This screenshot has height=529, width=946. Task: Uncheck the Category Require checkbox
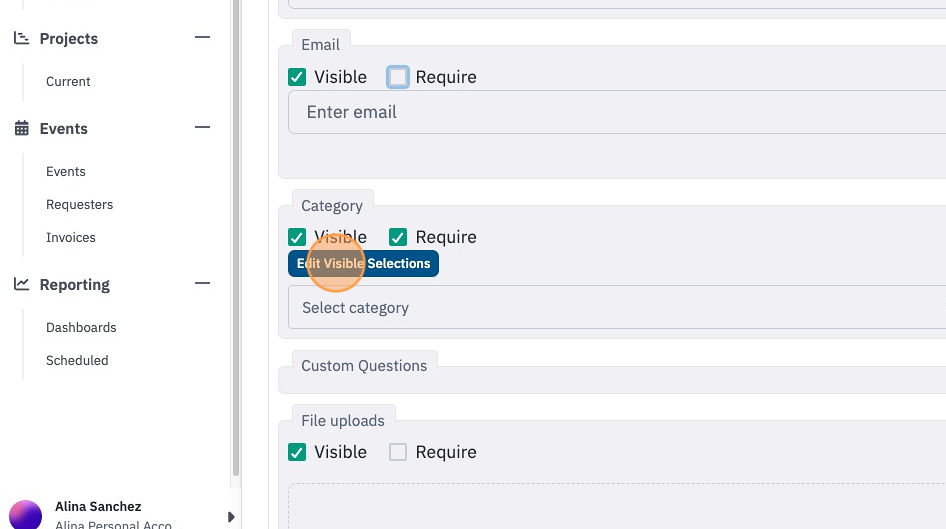(x=398, y=237)
